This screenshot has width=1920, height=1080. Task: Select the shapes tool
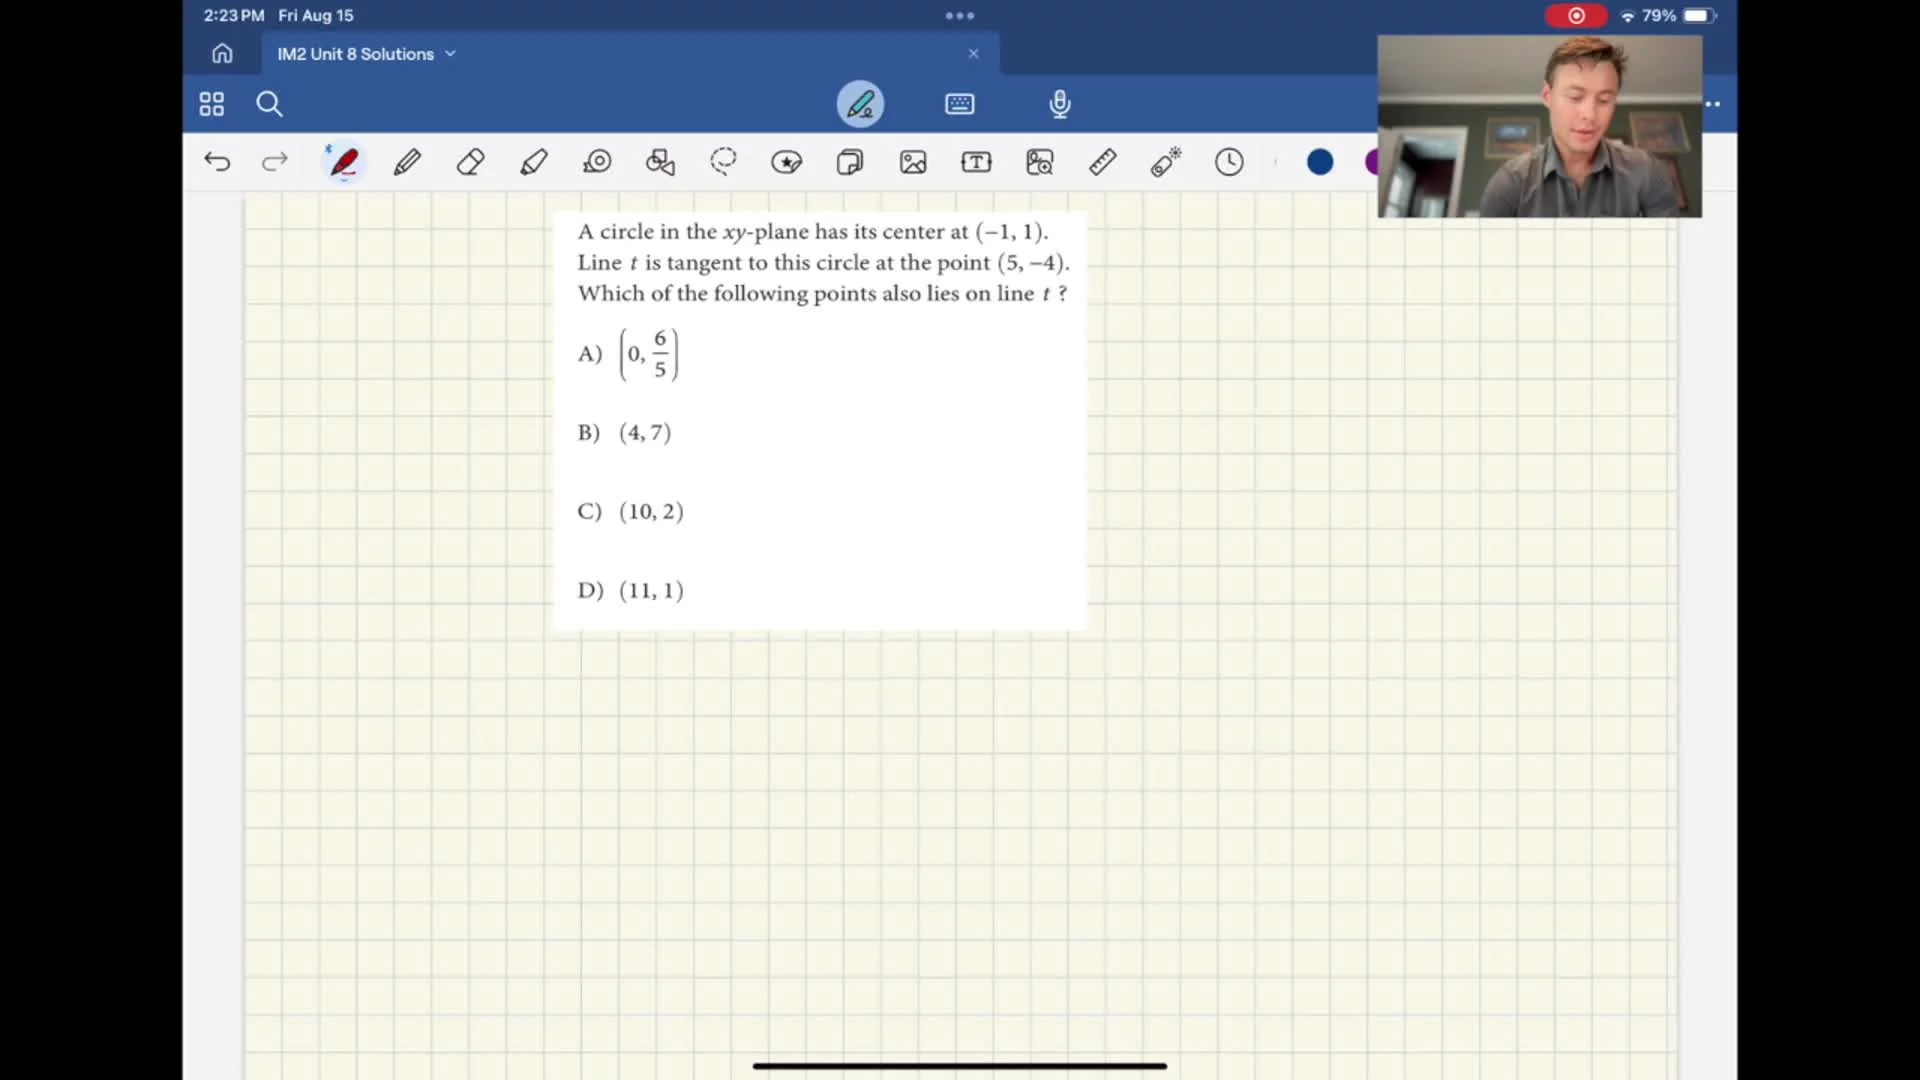pyautogui.click(x=660, y=162)
